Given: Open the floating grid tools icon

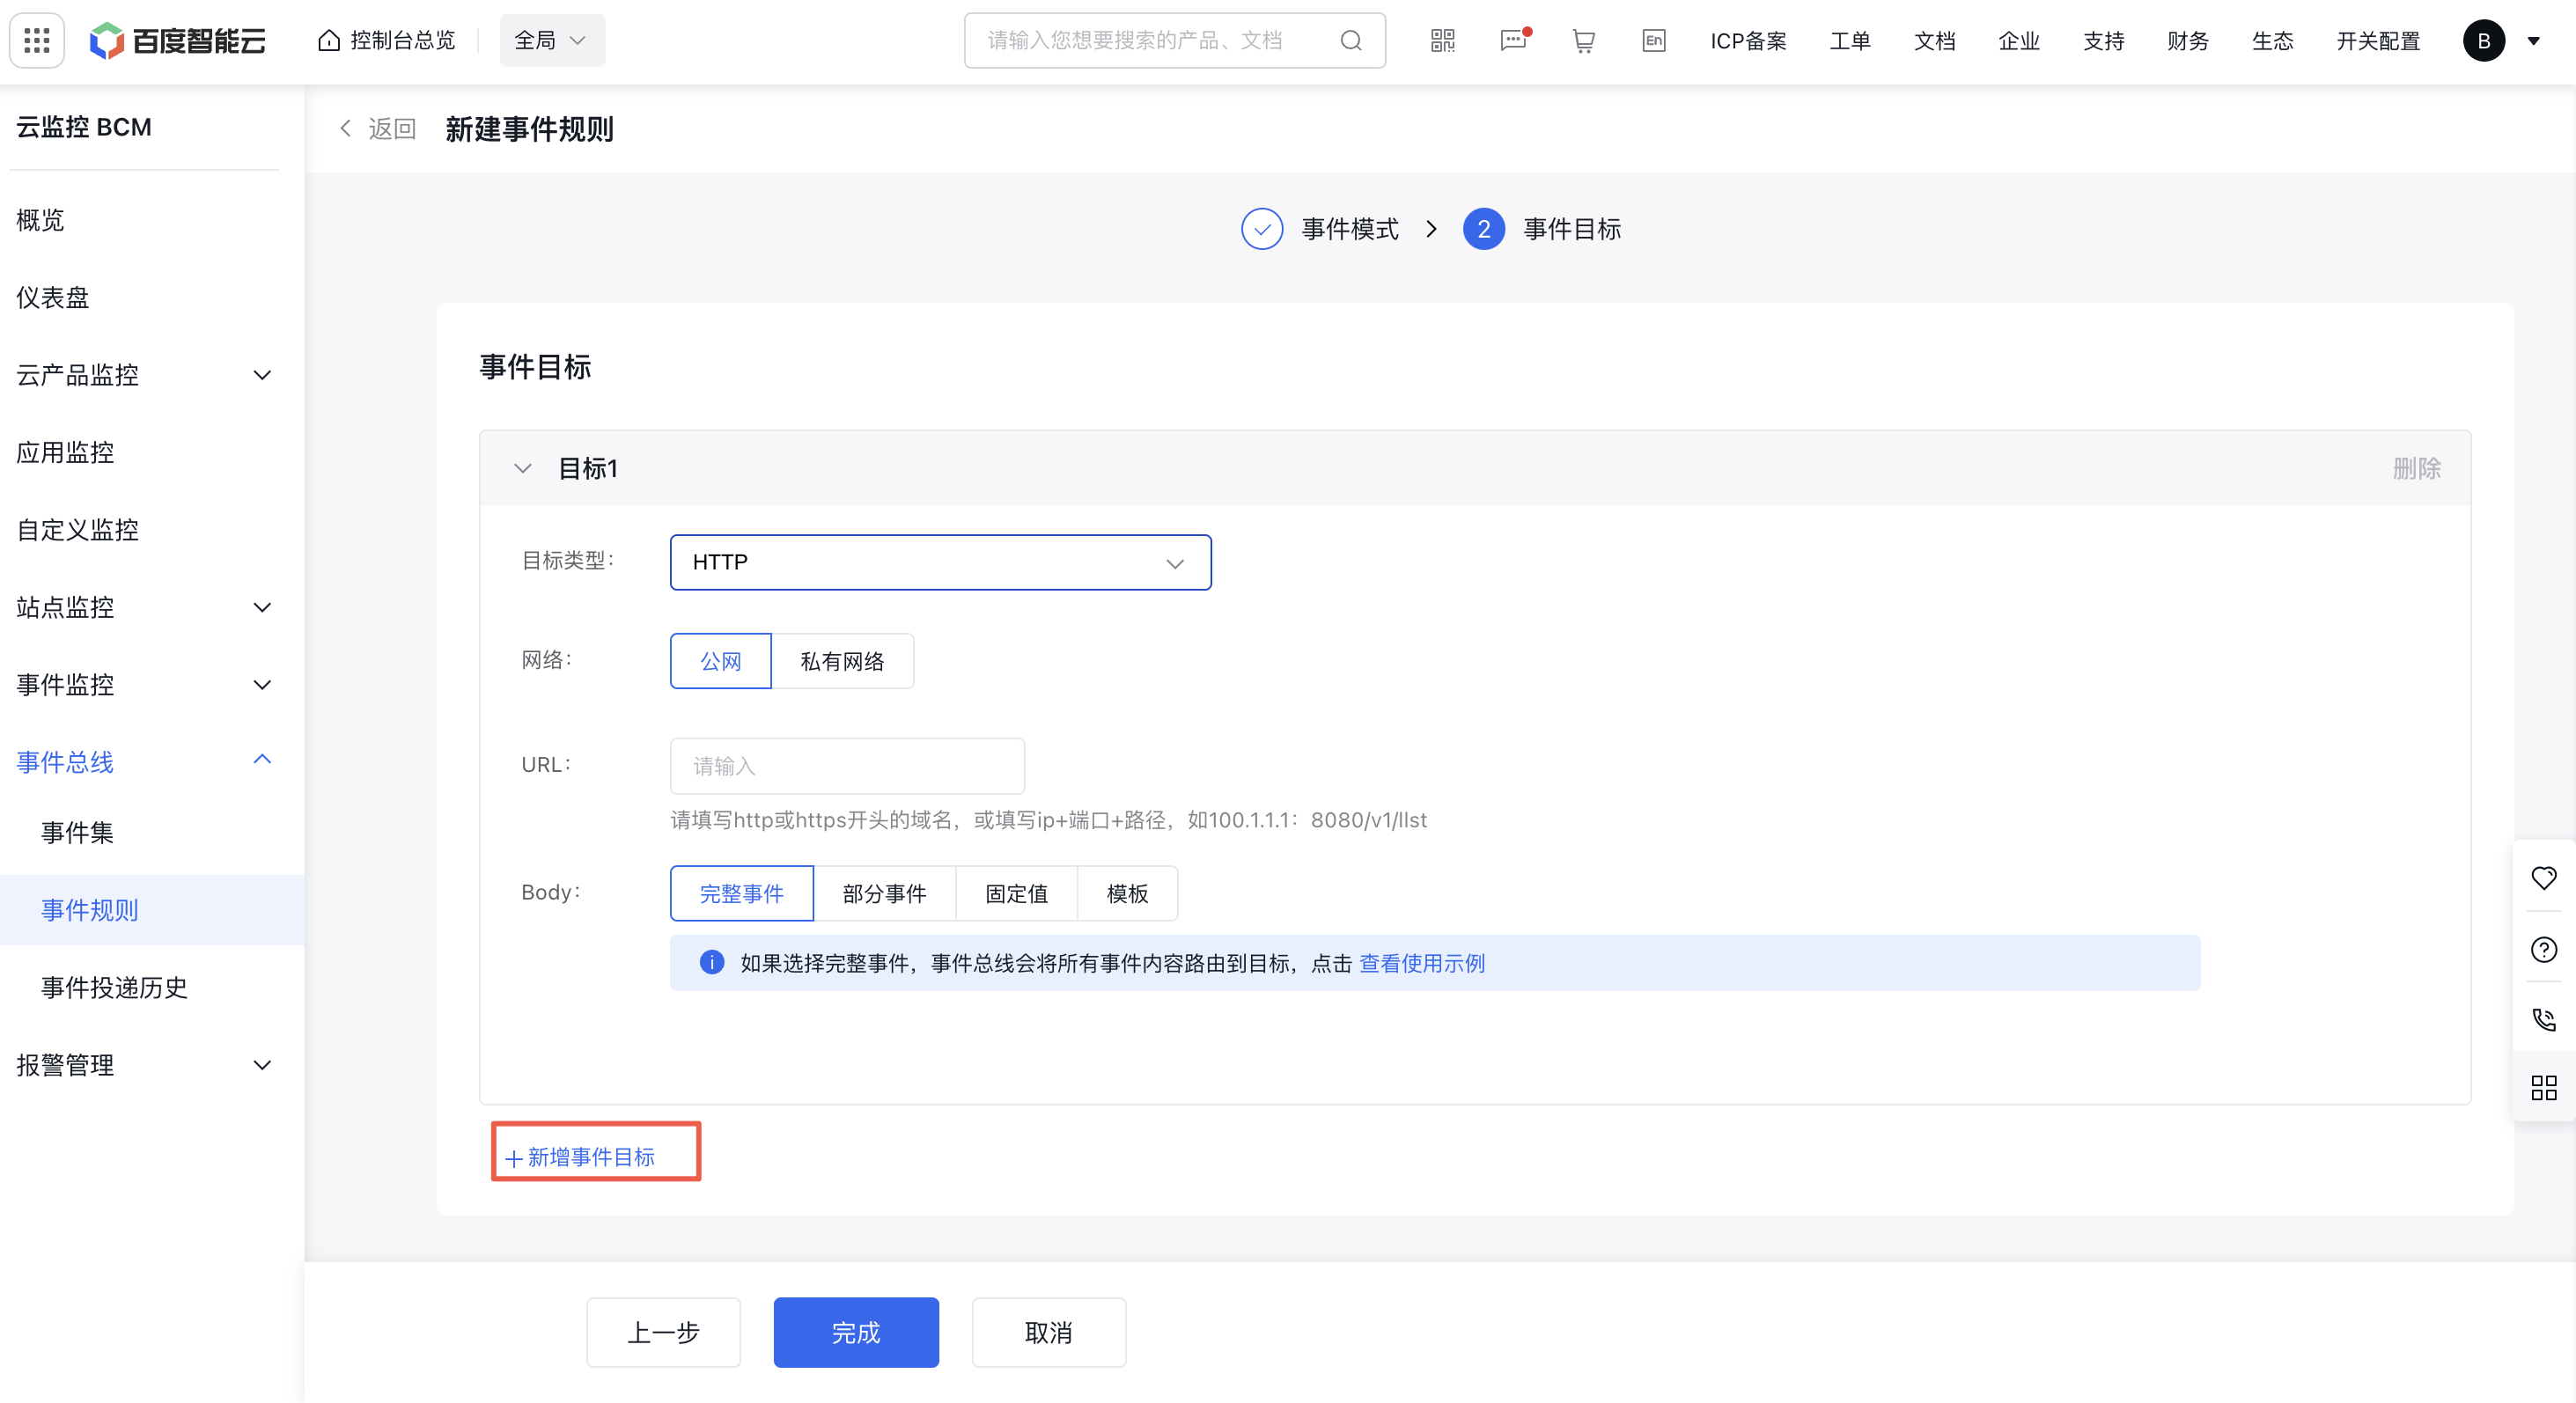Looking at the screenshot, I should pyautogui.click(x=2544, y=1088).
